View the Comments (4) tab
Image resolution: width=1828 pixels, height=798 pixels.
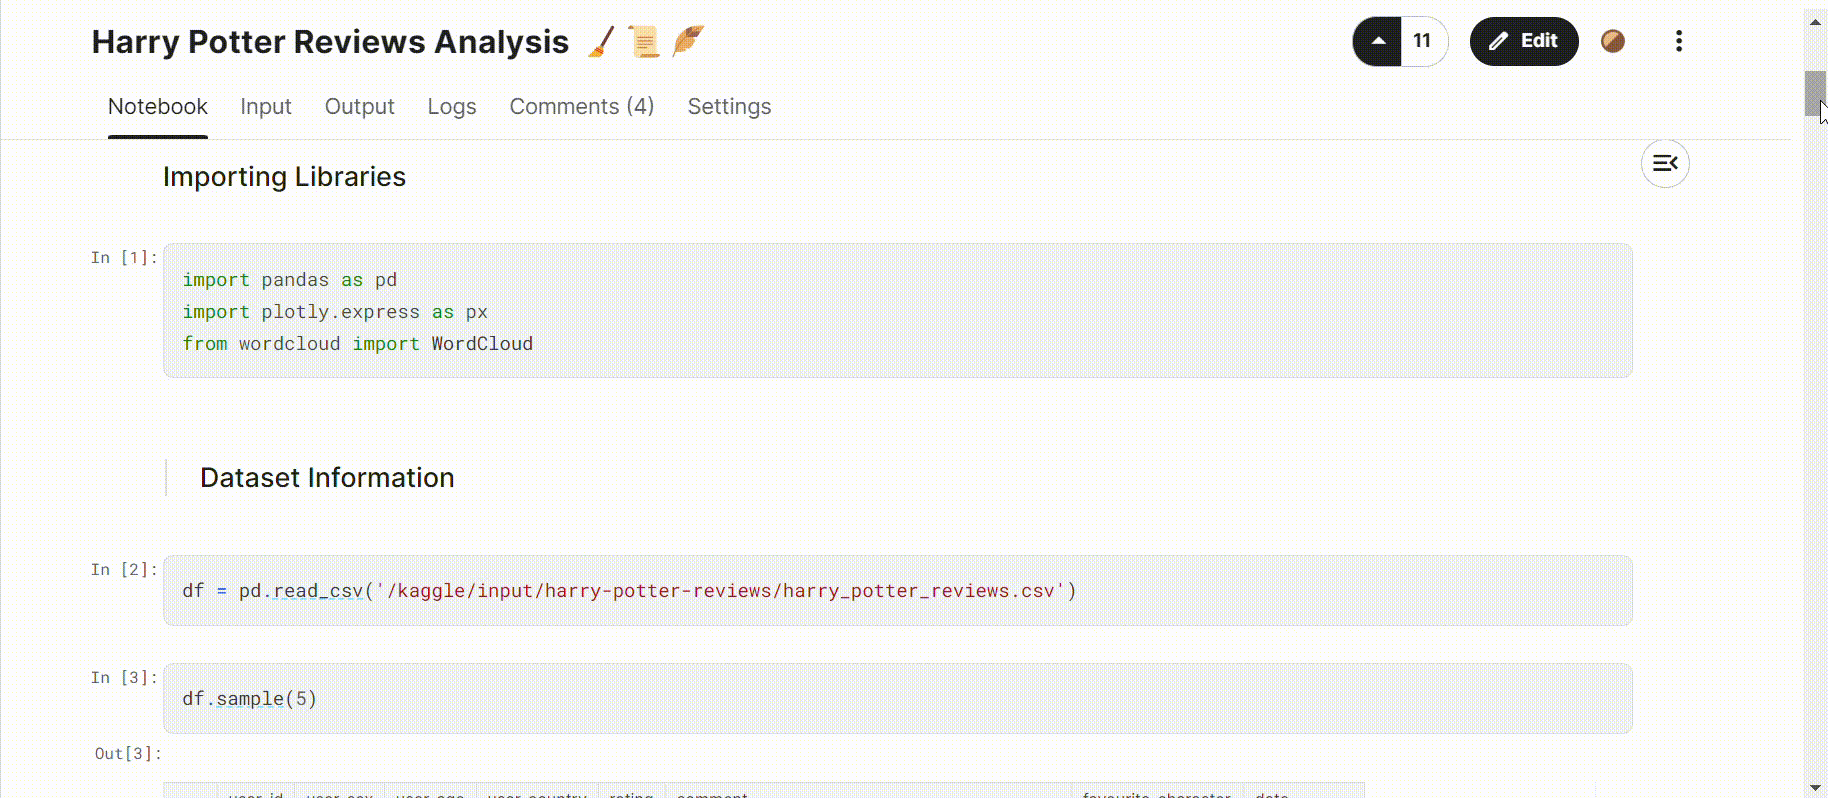(x=582, y=107)
